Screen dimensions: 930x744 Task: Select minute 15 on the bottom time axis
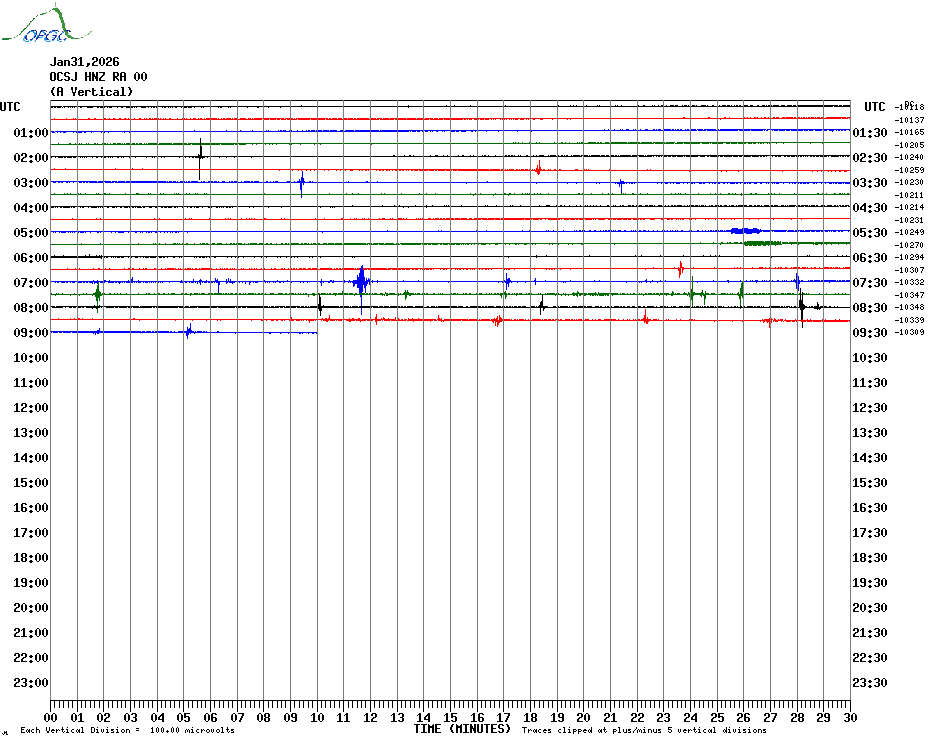450,717
